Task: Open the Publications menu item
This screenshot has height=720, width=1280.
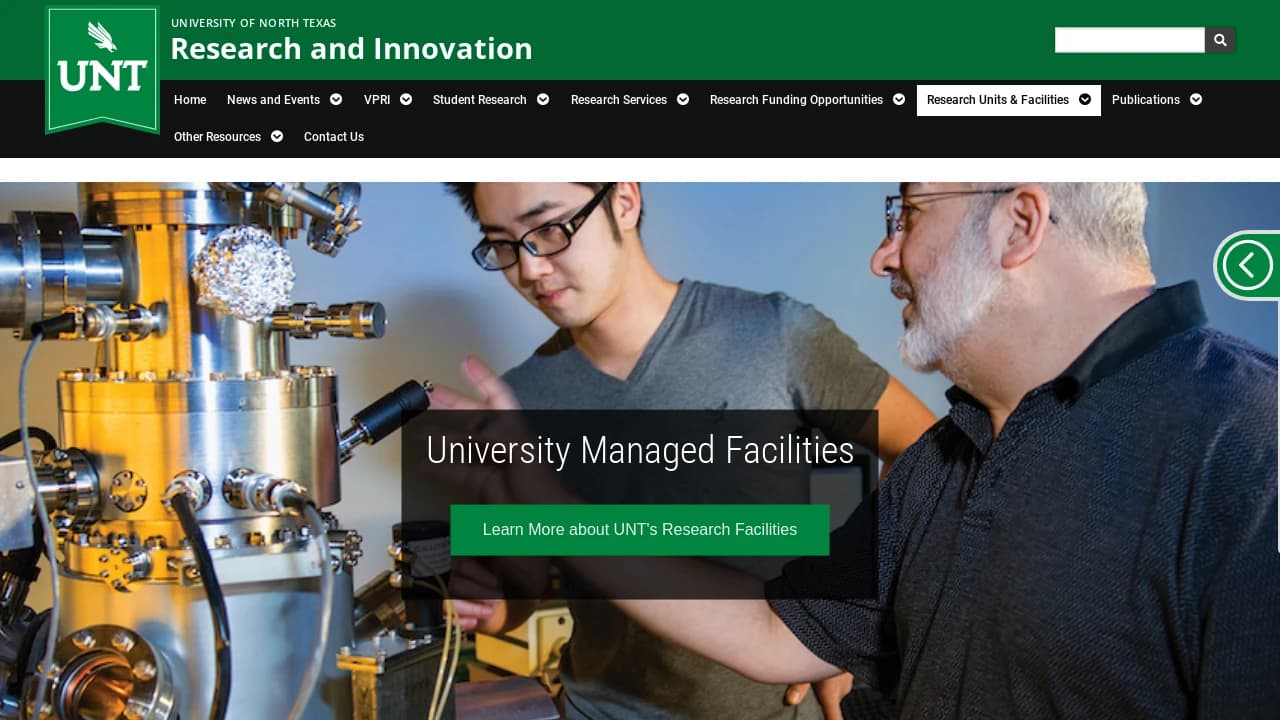Action: (1145, 100)
